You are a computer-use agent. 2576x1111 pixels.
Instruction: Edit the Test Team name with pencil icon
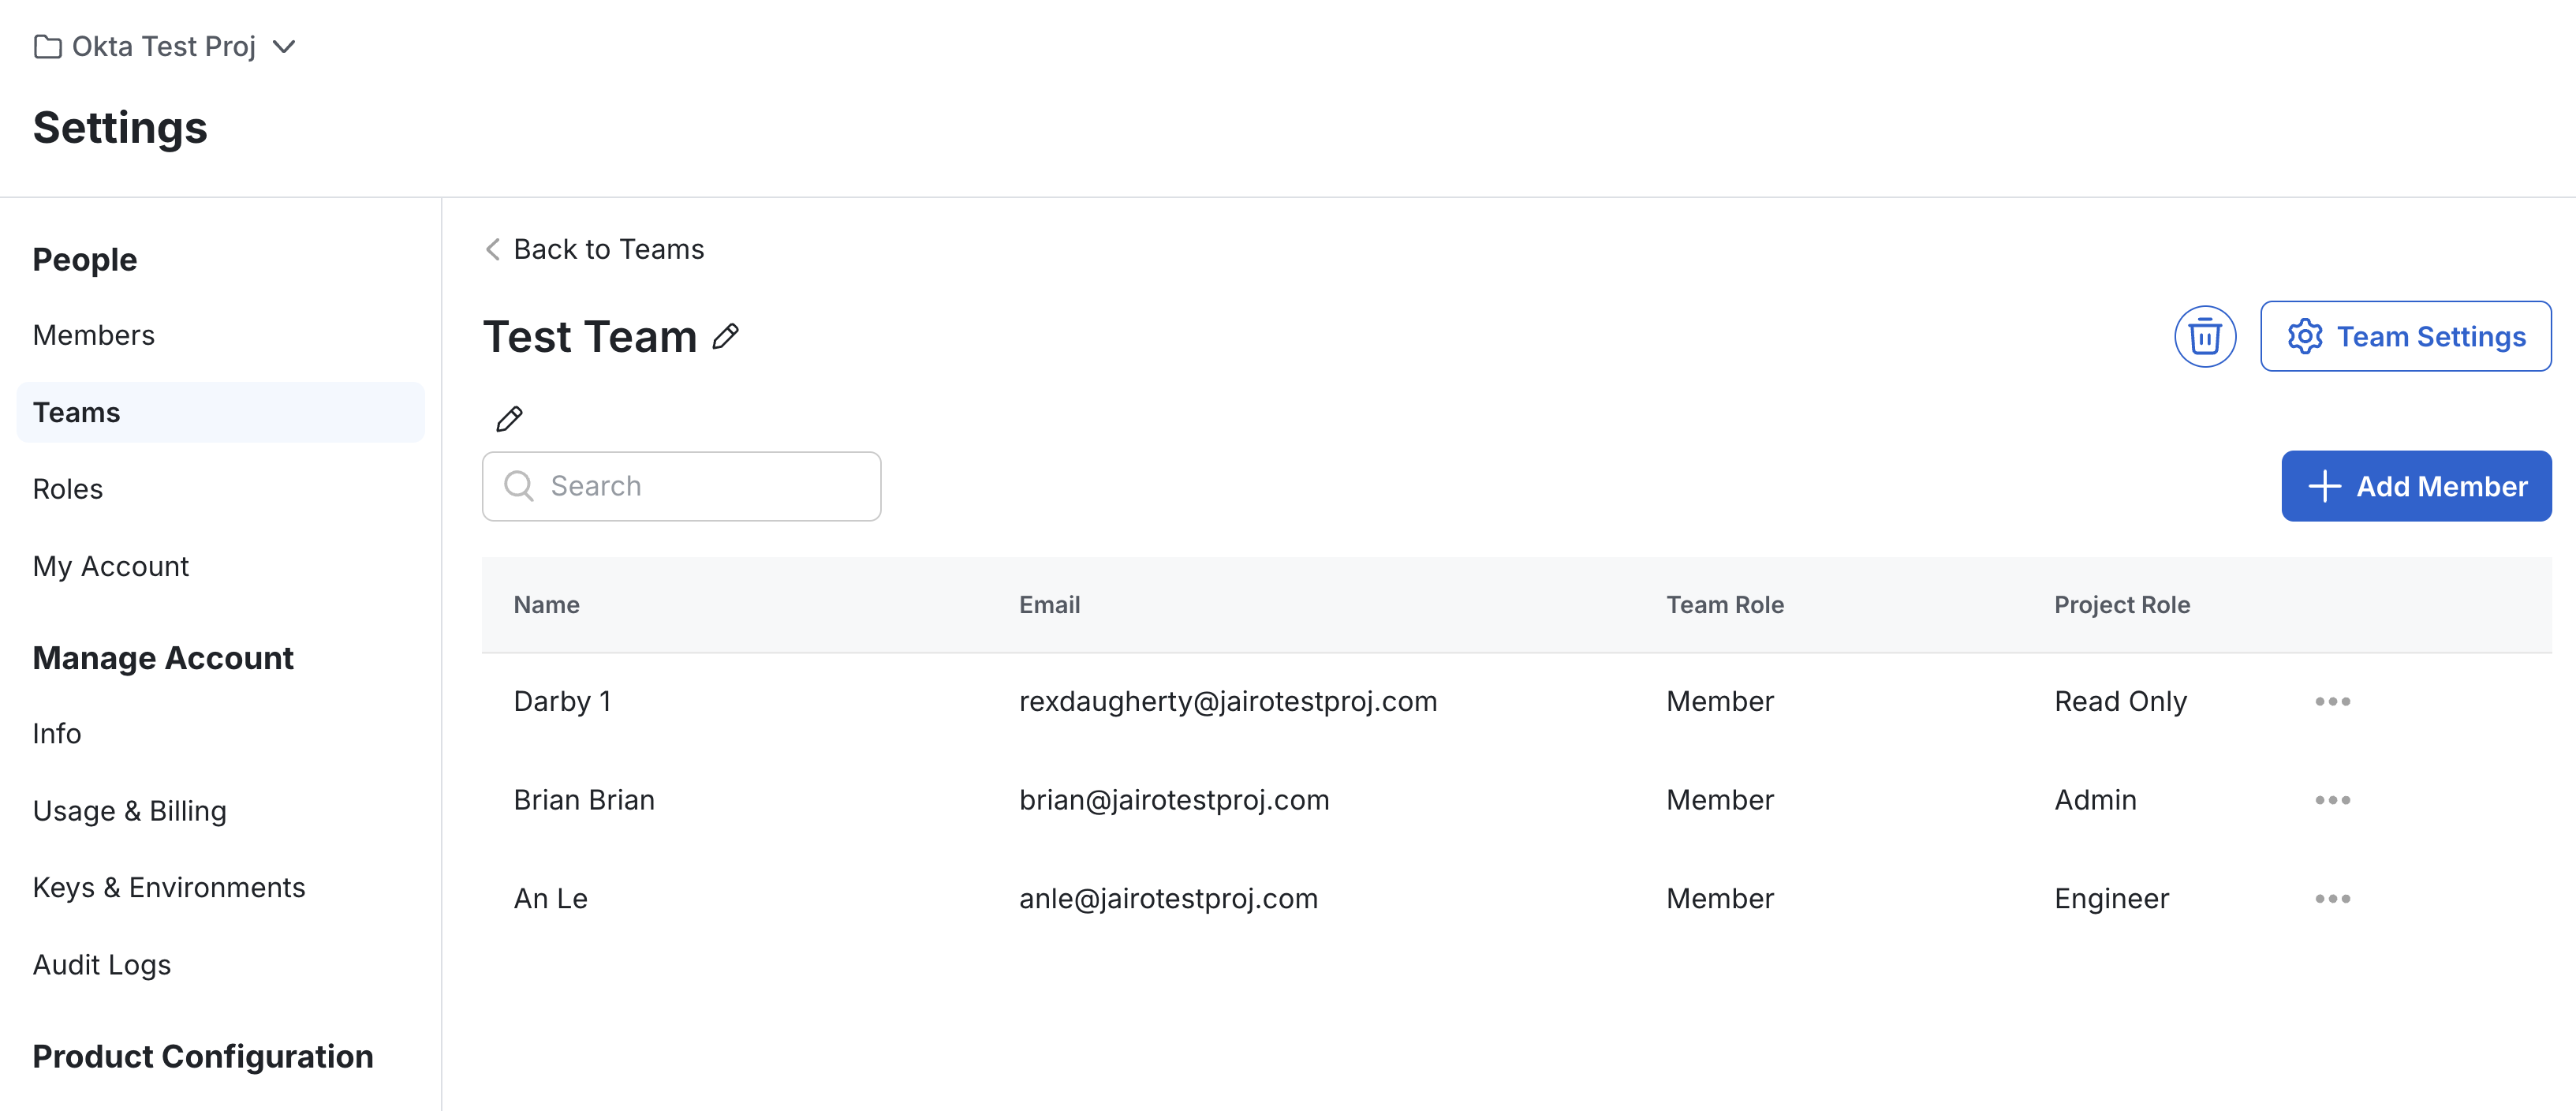[x=726, y=337]
